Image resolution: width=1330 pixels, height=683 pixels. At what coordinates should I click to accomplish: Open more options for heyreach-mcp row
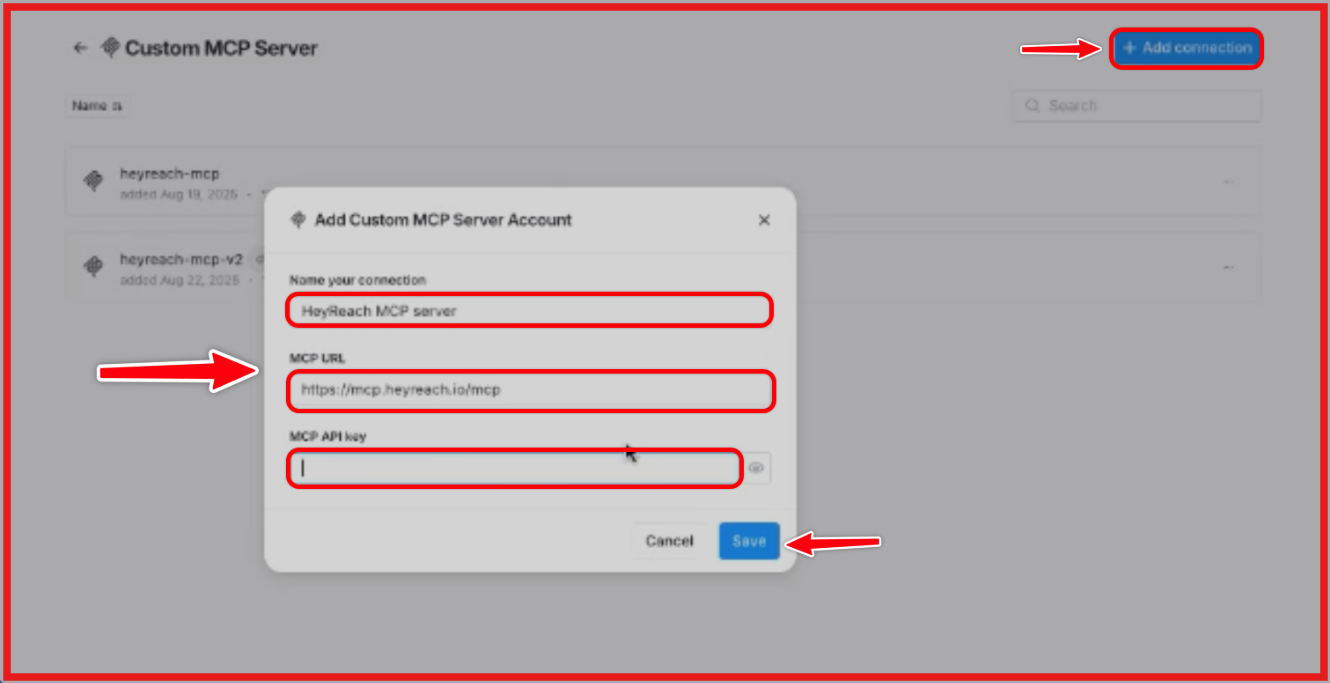click(1229, 182)
